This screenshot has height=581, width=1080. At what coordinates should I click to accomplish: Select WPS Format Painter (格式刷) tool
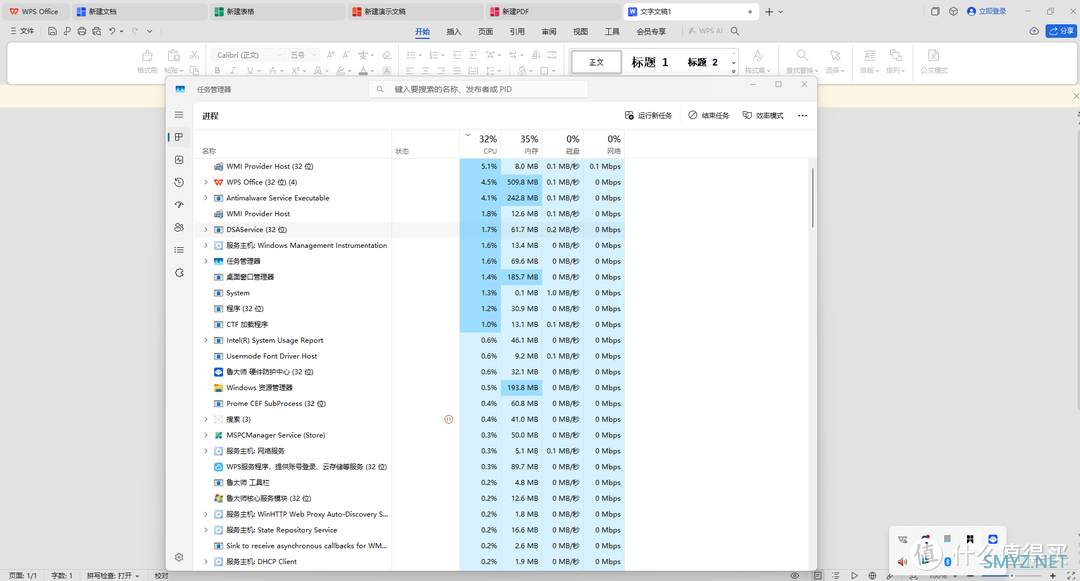147,61
